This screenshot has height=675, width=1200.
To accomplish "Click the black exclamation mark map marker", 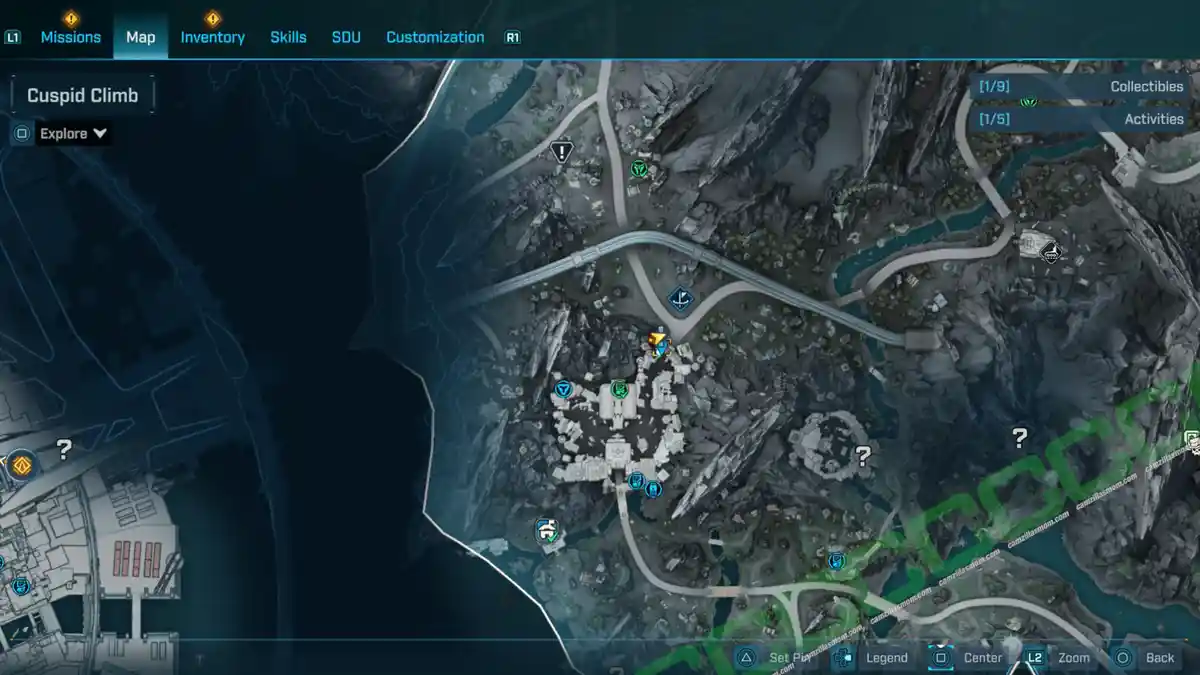I will 562,152.
